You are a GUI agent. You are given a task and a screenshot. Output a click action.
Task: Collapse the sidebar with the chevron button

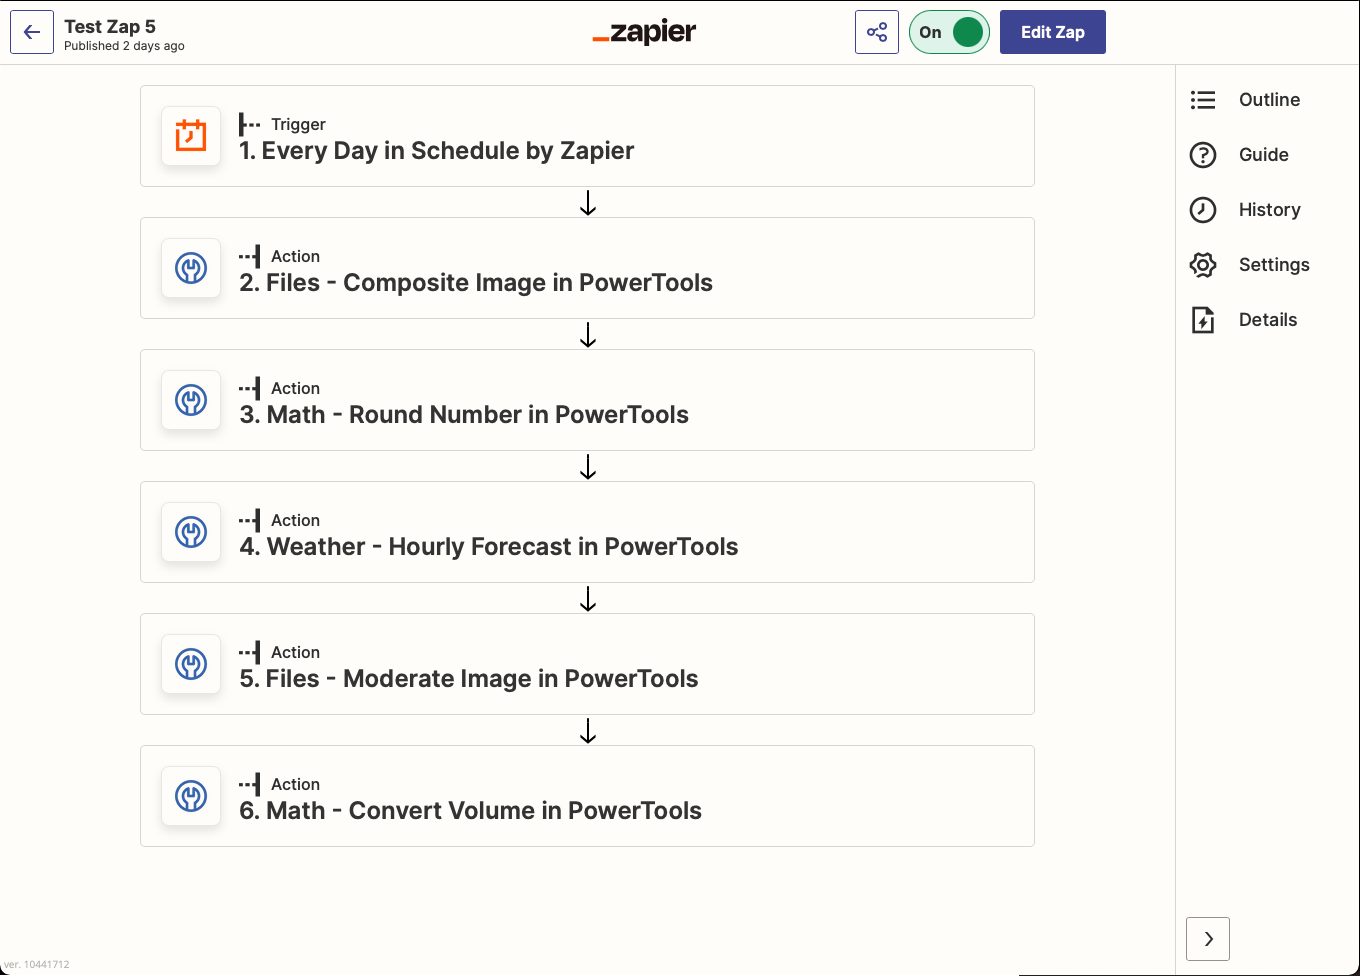click(x=1208, y=939)
